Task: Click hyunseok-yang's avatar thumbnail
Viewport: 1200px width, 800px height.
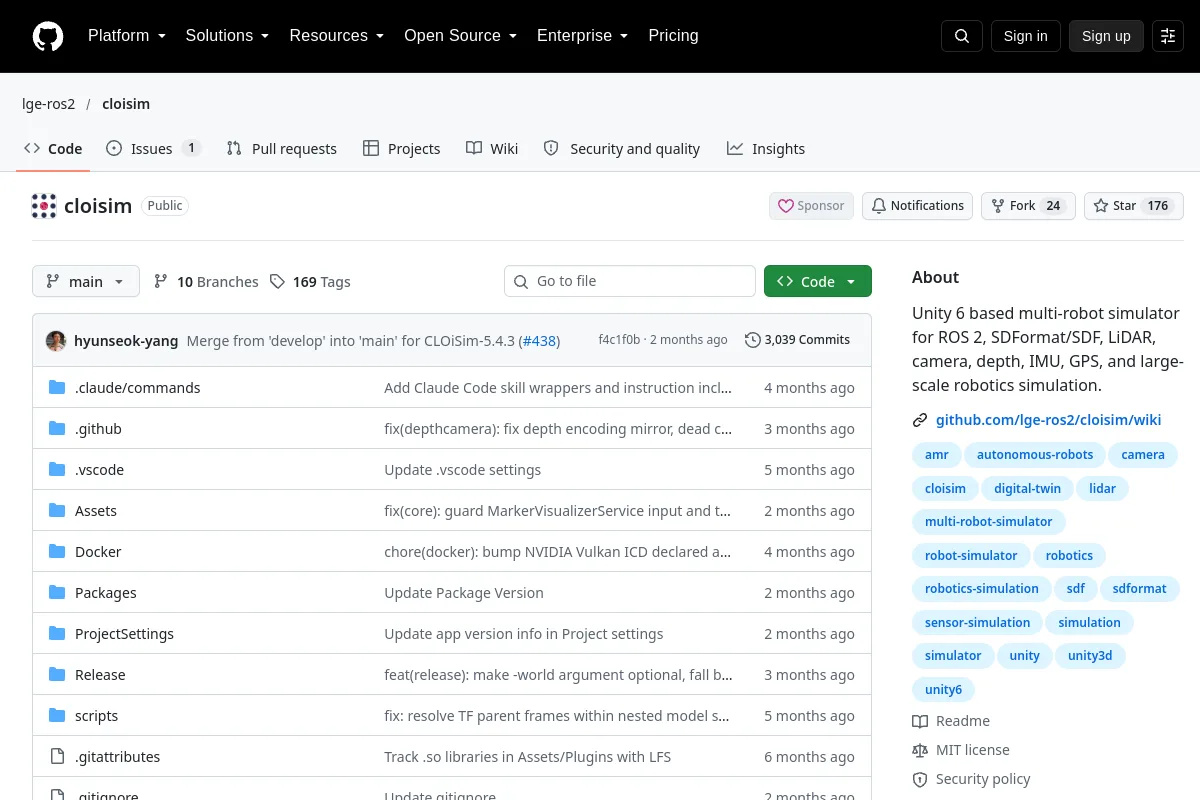Action: point(56,340)
